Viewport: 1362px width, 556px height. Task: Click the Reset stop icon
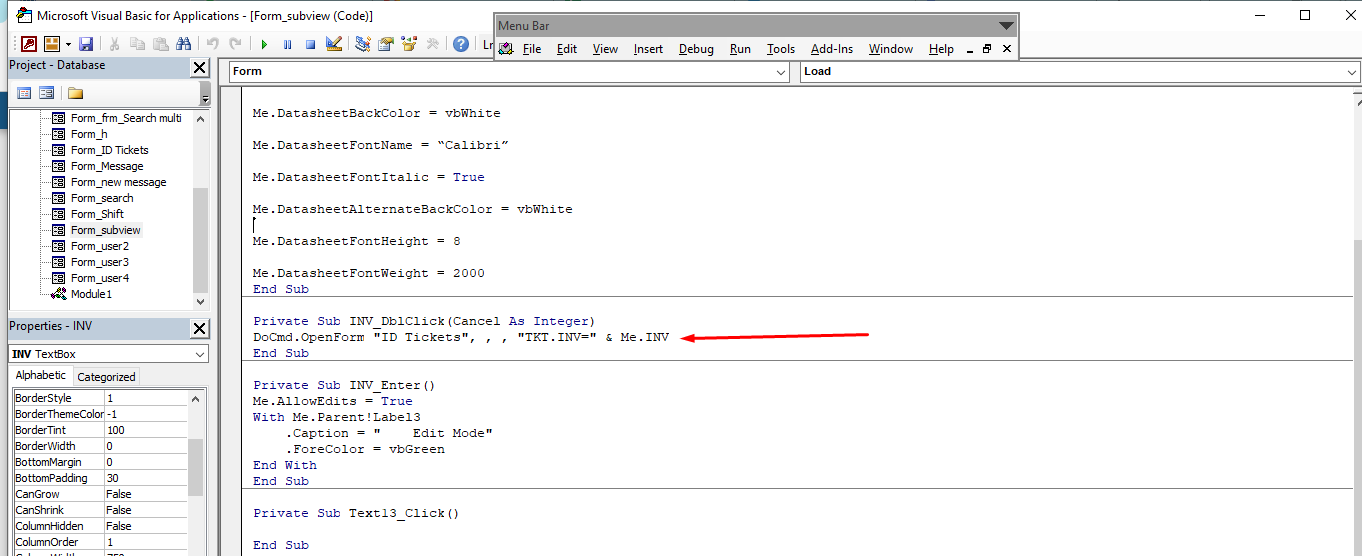(310, 44)
